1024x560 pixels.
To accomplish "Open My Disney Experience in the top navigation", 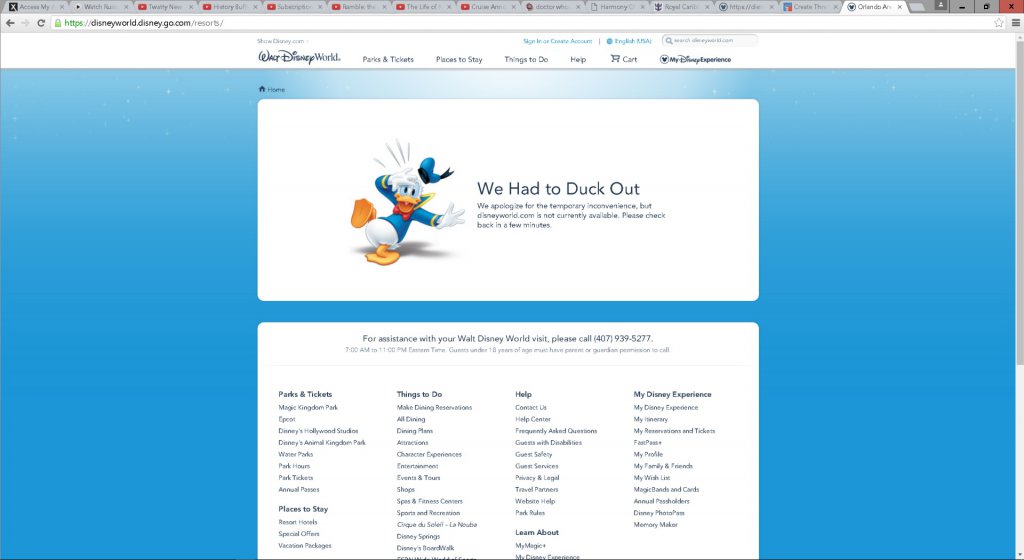I will click(x=696, y=59).
